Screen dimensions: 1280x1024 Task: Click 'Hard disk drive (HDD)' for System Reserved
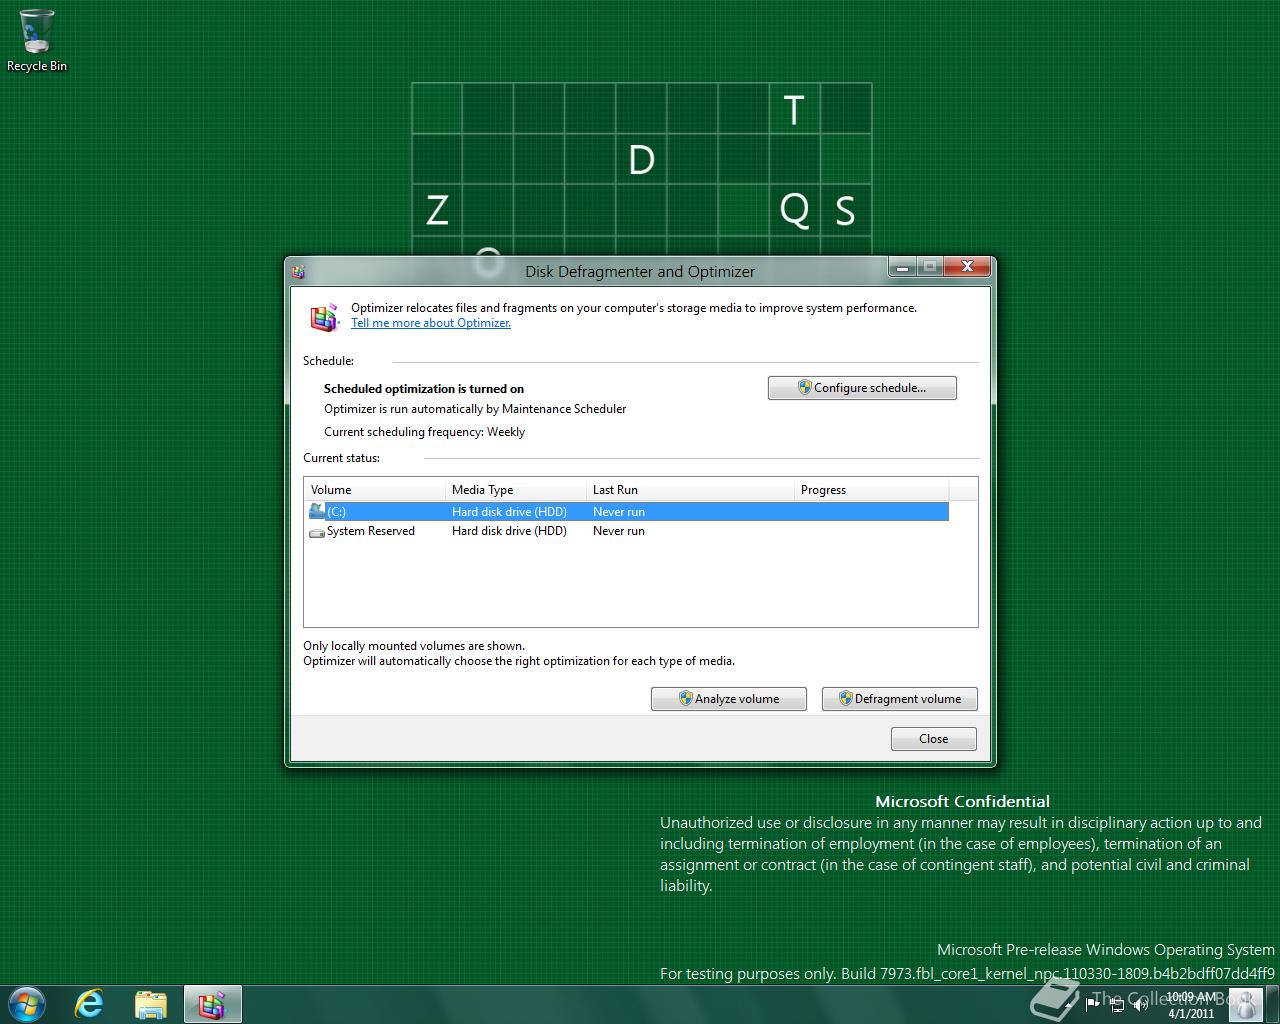509,531
